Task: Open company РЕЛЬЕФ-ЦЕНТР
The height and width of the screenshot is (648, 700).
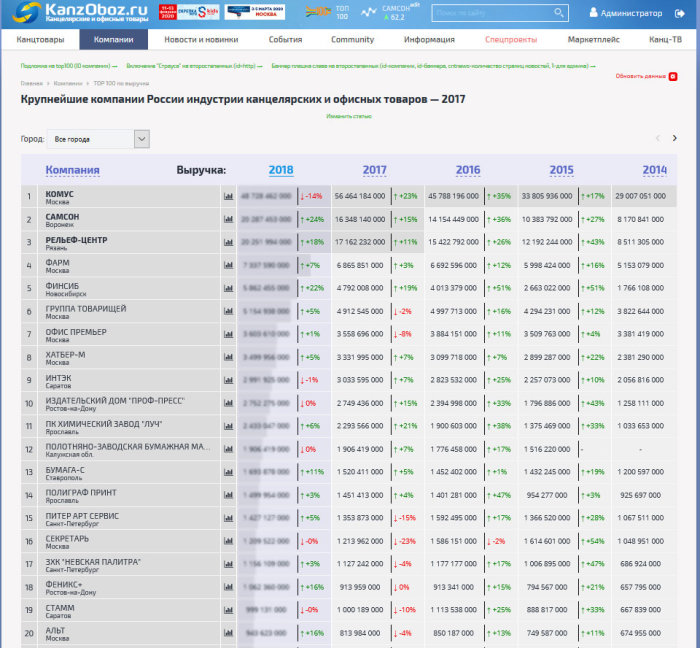Action: [76, 240]
